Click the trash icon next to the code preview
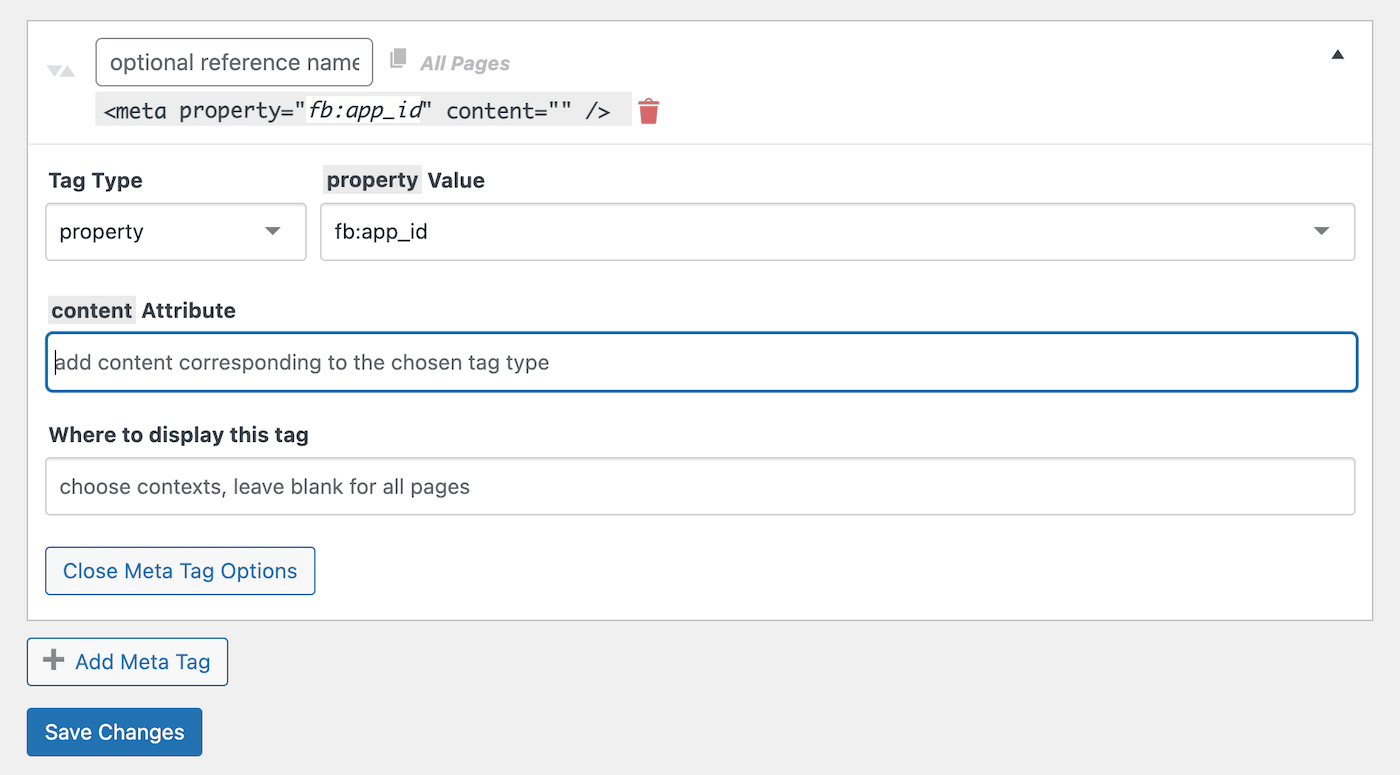The width and height of the screenshot is (1400, 775). (x=648, y=110)
